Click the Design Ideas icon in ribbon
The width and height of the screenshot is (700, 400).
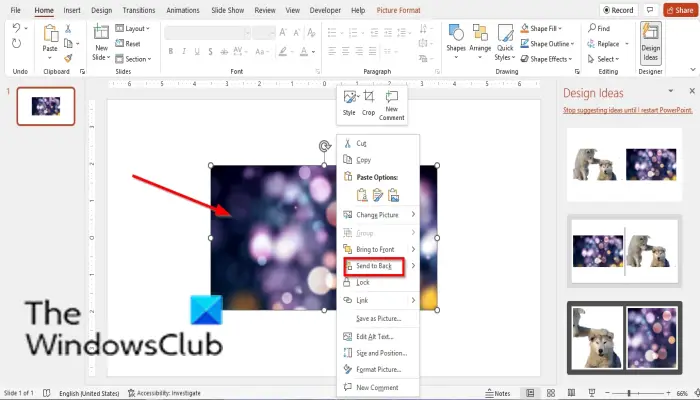pyautogui.click(x=650, y=33)
